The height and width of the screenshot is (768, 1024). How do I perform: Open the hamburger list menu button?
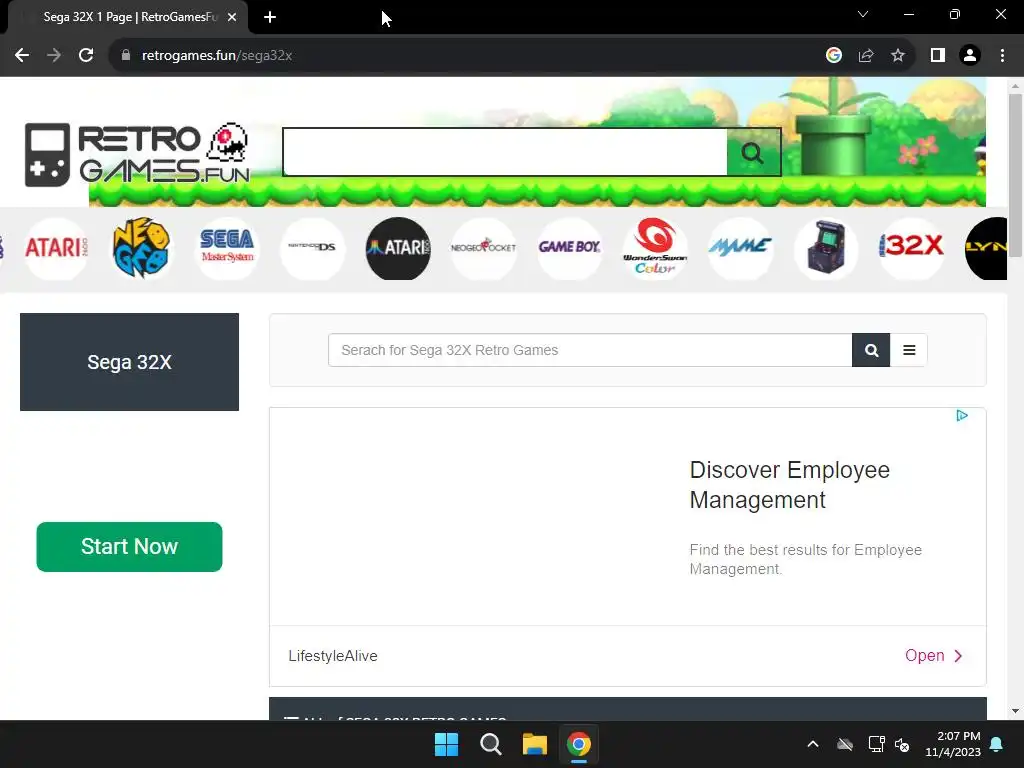pyautogui.click(x=908, y=350)
